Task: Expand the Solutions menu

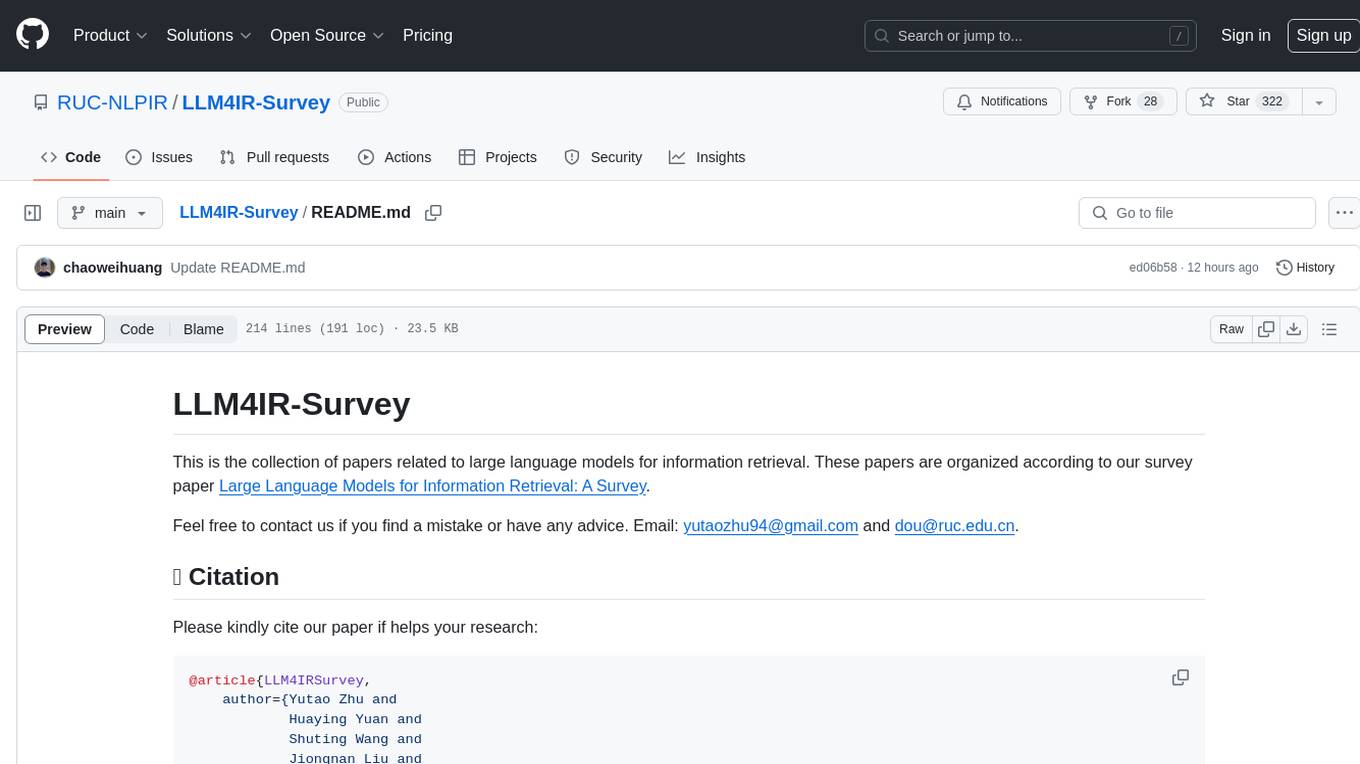Action: 209,35
